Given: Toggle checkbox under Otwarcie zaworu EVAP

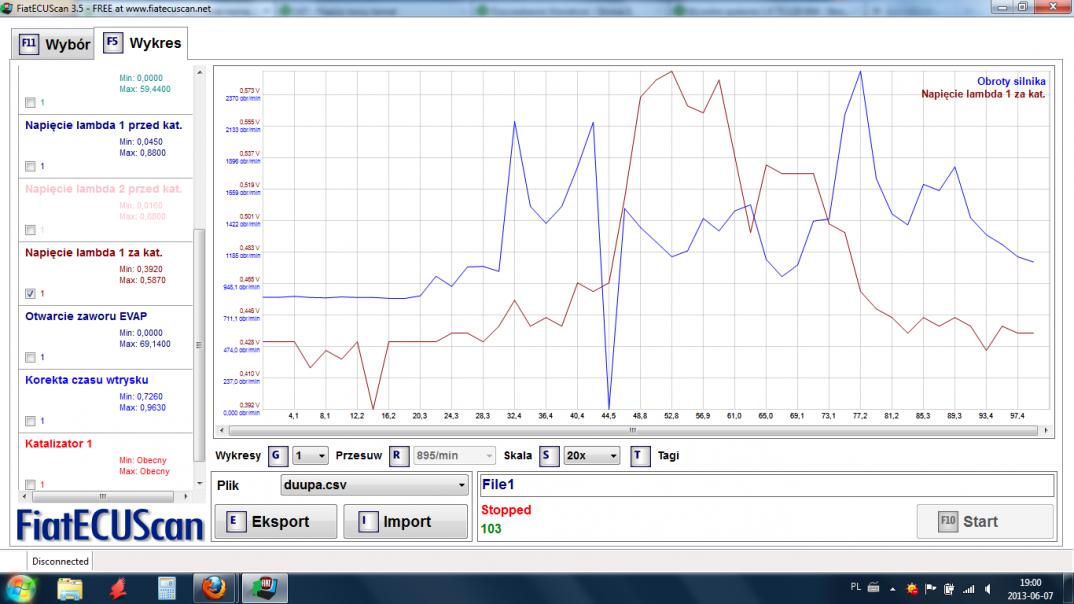Looking at the screenshot, I should (30, 357).
